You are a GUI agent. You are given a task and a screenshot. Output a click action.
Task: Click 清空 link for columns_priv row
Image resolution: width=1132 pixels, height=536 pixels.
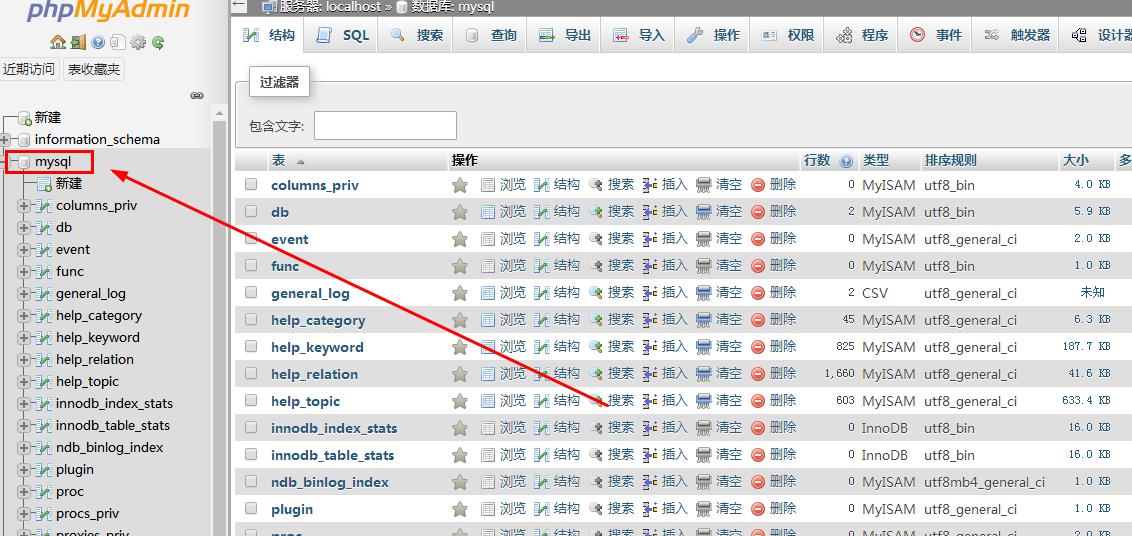pyautogui.click(x=728, y=185)
